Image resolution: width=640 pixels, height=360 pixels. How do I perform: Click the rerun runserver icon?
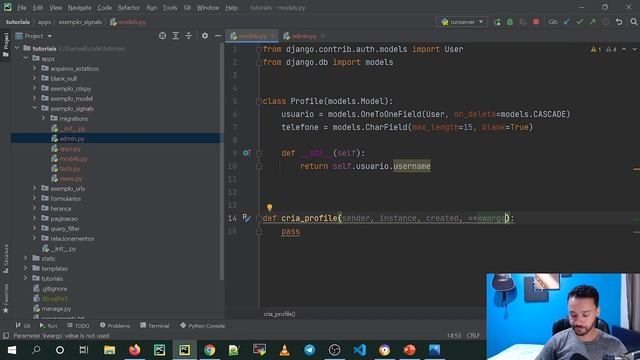[497, 22]
